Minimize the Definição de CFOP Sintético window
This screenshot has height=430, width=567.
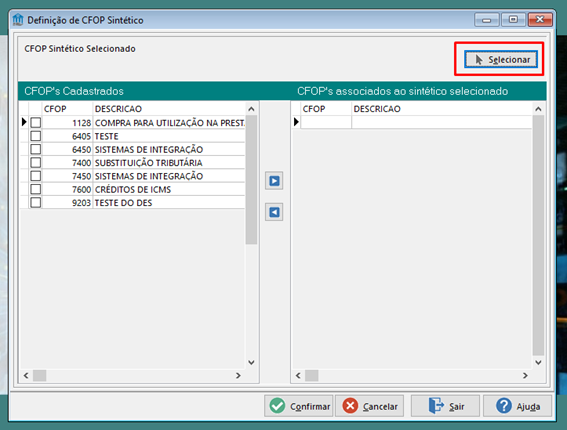point(487,20)
